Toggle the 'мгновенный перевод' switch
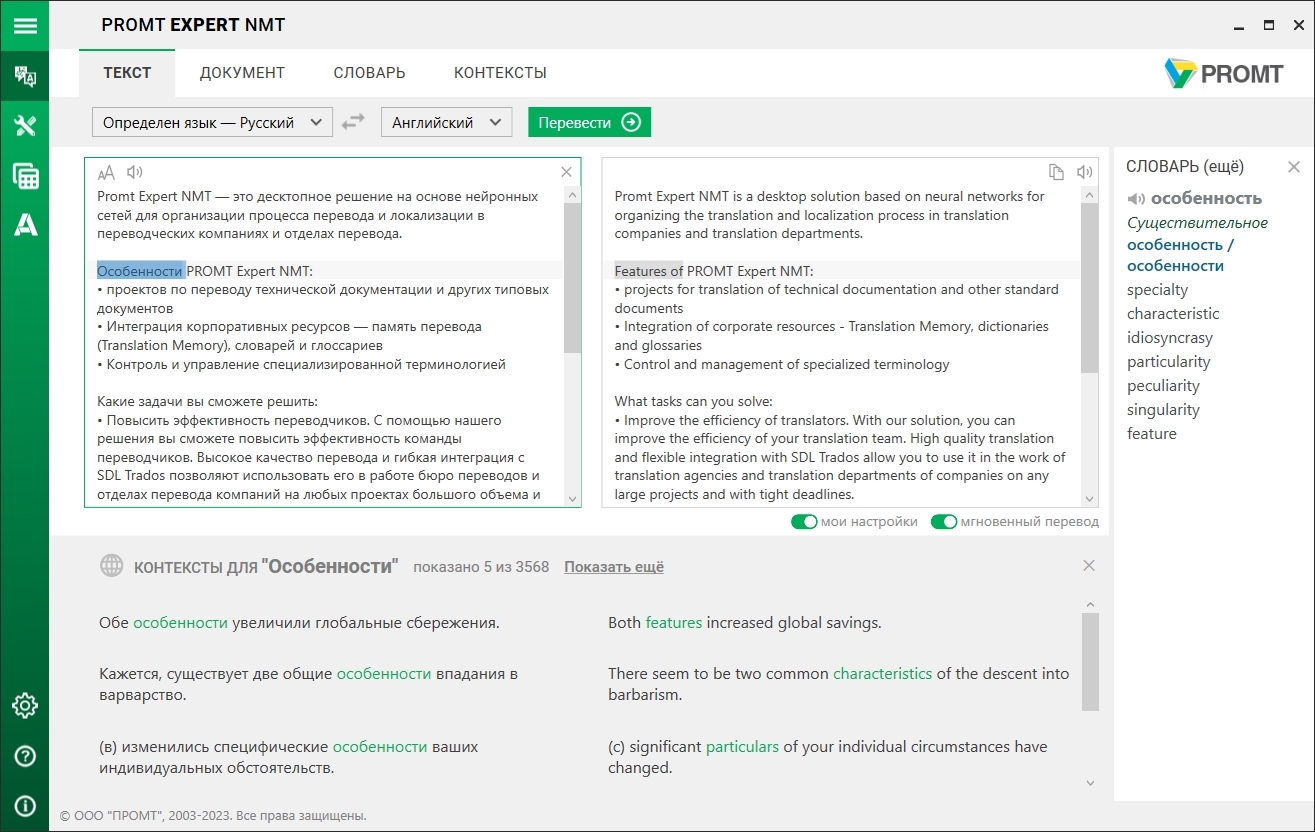Viewport: 1315px width, 832px height. (x=944, y=522)
